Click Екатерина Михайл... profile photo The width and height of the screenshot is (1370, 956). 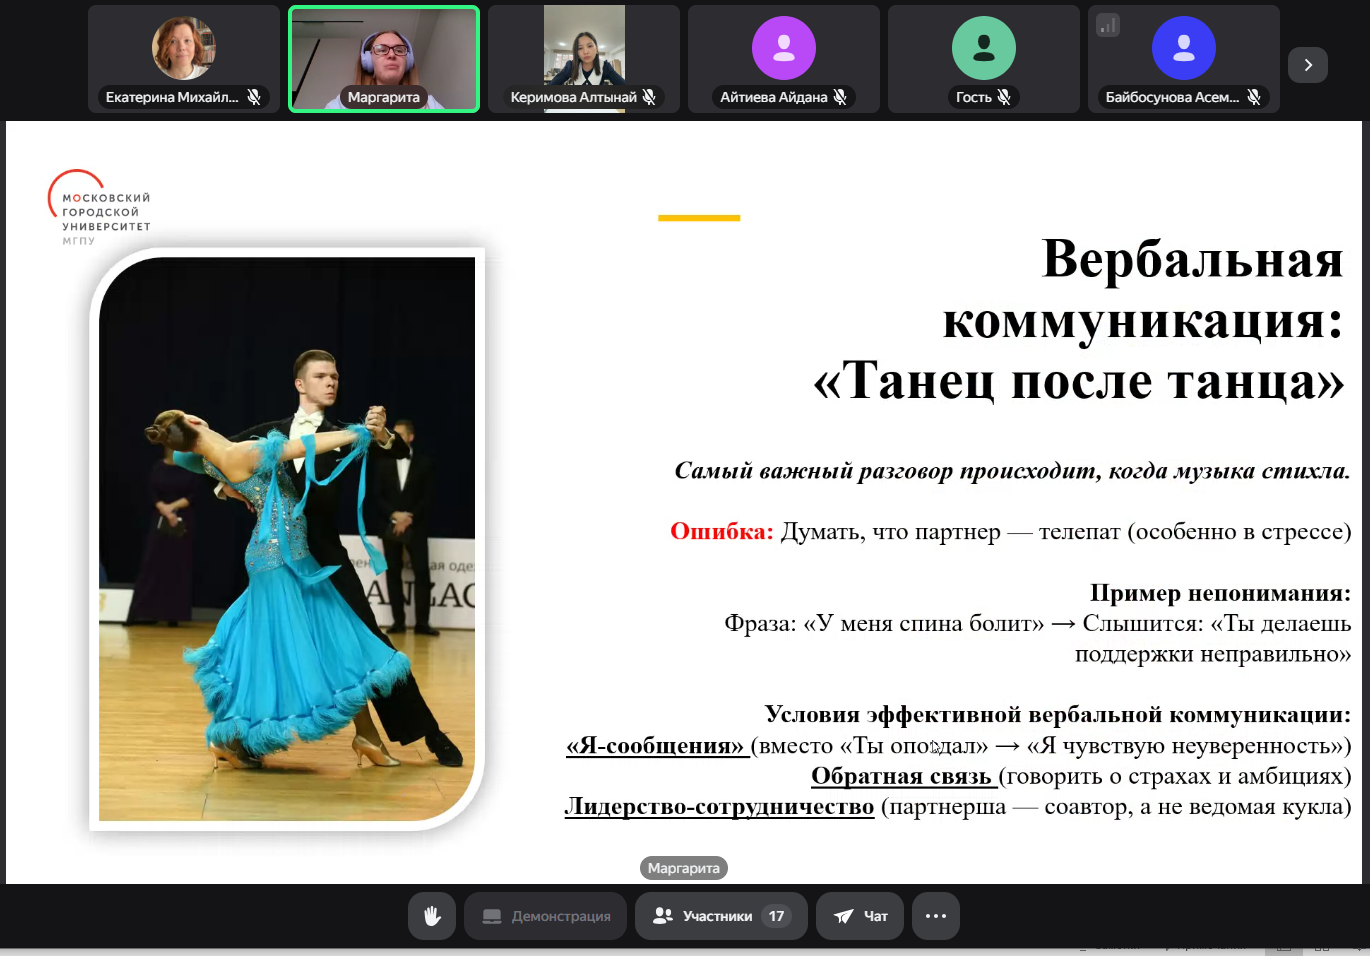click(x=184, y=48)
